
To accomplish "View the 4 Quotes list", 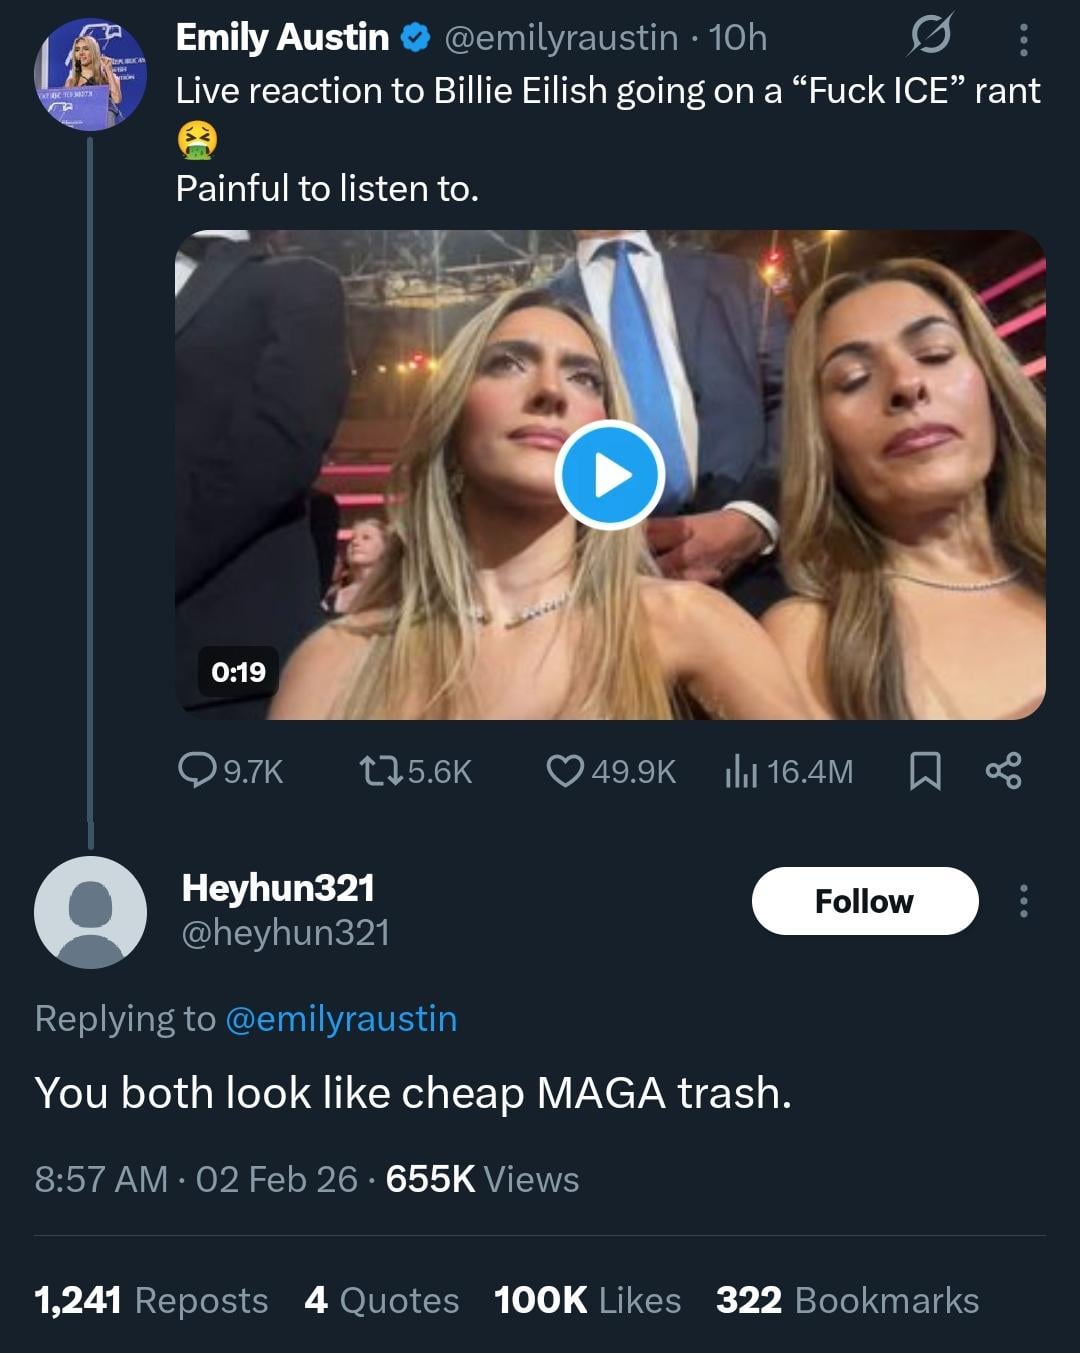I will (x=382, y=1300).
